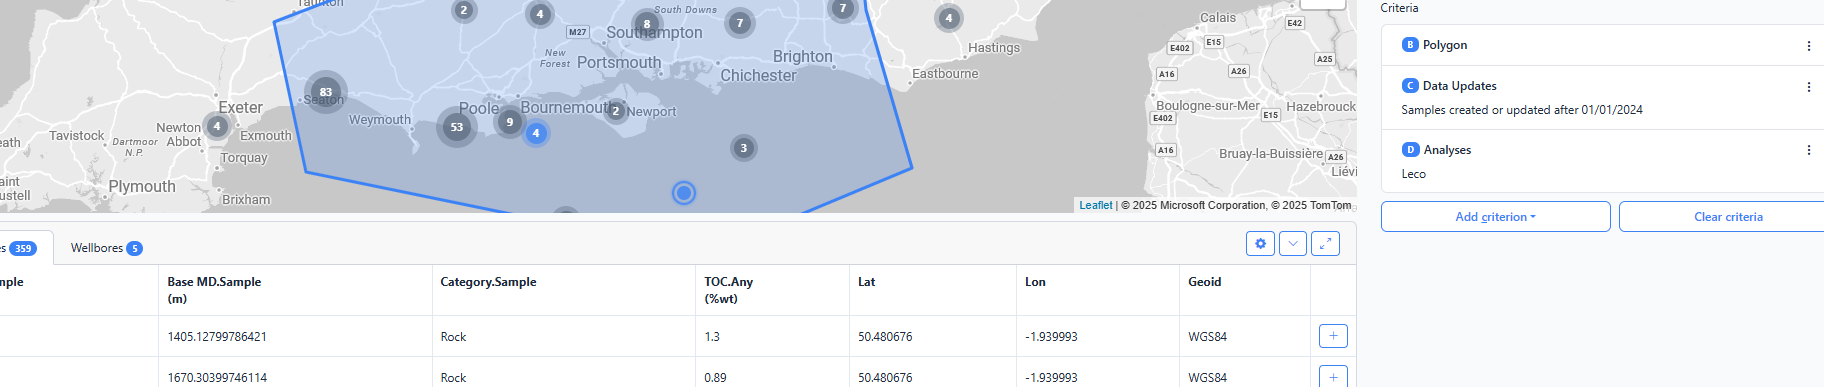Viewport: 1824px width, 387px height.
Task: Sort by Category.Sample column header
Action: [x=488, y=282]
